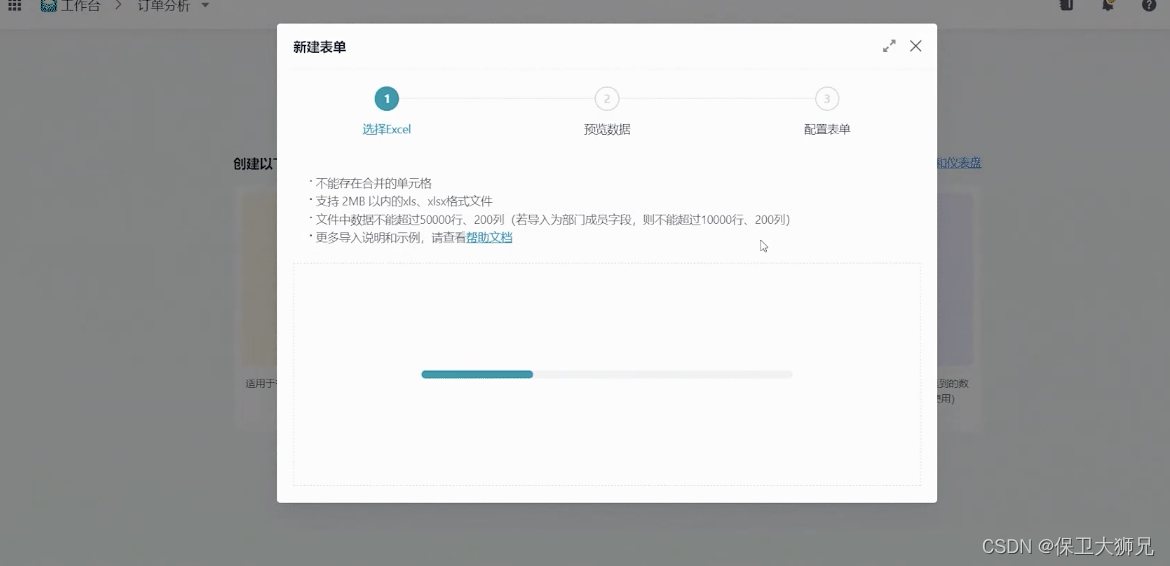Viewport: 1170px width, 566px height.
Task: Open the notification bell icon
Action: (x=1108, y=4)
